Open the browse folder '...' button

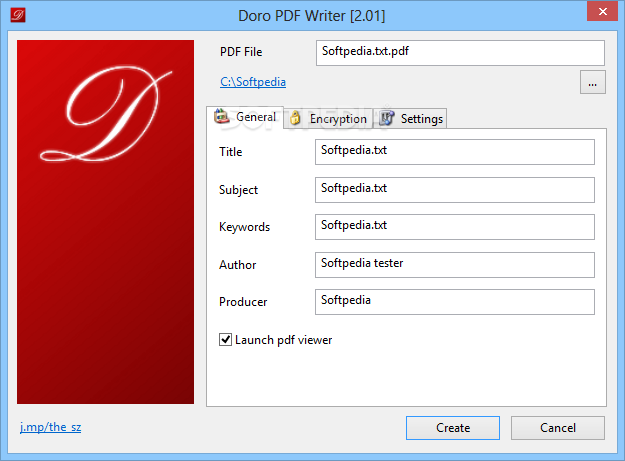(x=593, y=82)
